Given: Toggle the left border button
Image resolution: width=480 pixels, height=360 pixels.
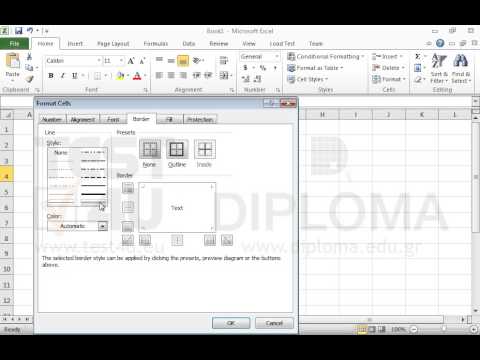Looking at the screenshot, I should coord(145,240).
